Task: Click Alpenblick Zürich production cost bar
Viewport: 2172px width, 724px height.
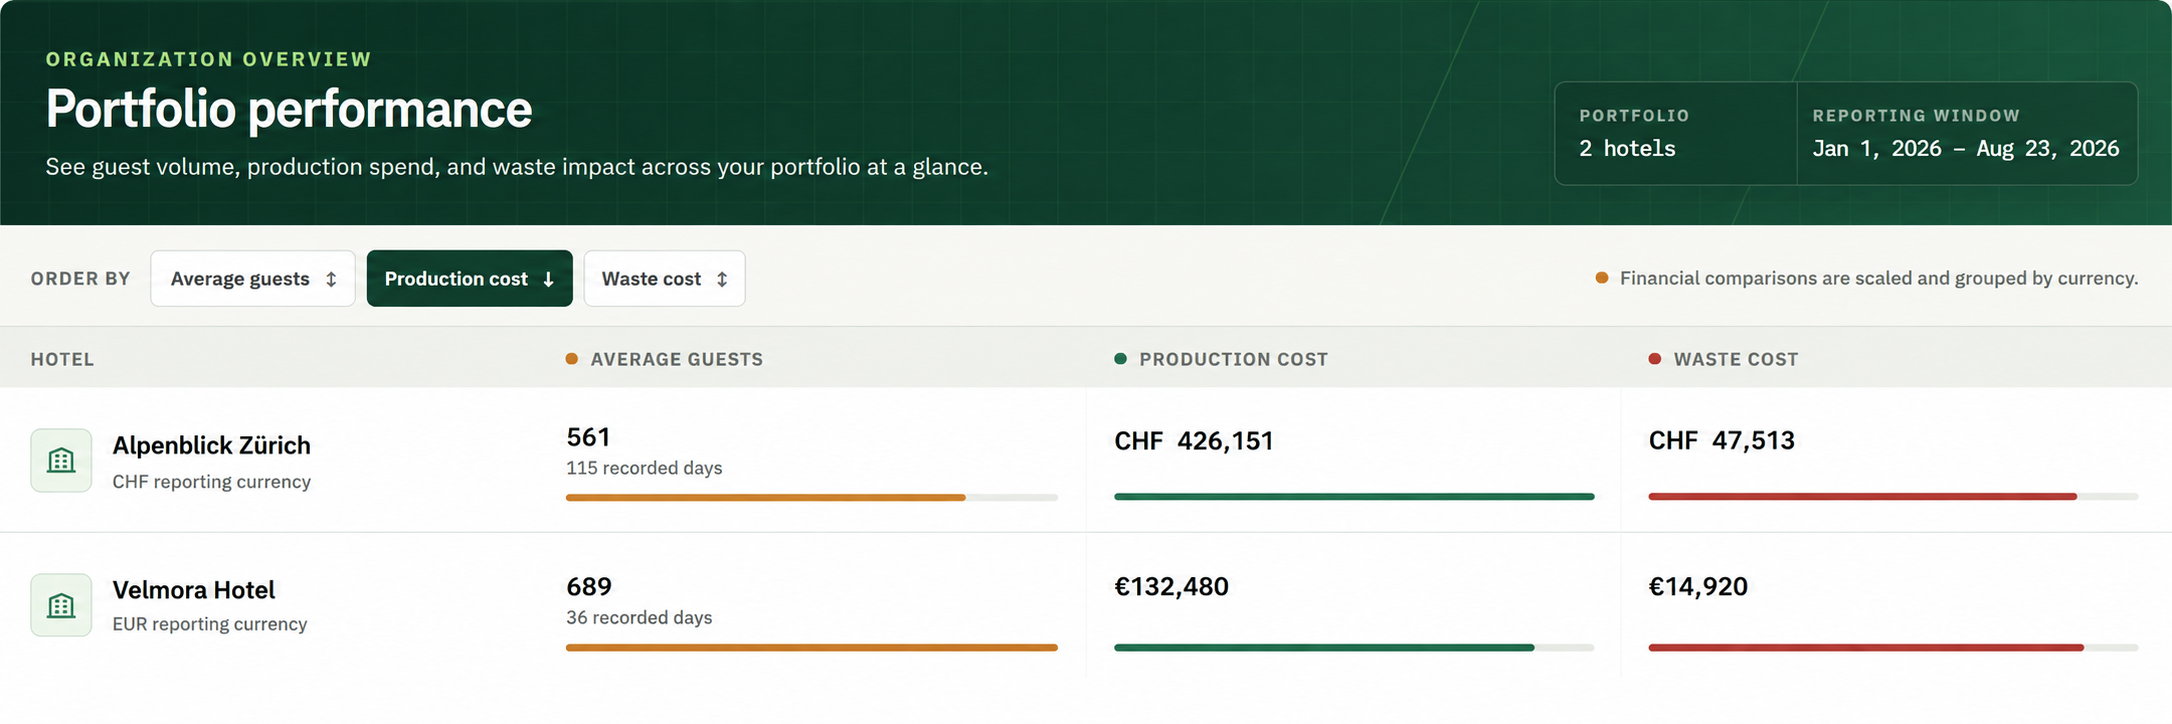Action: click(1354, 496)
